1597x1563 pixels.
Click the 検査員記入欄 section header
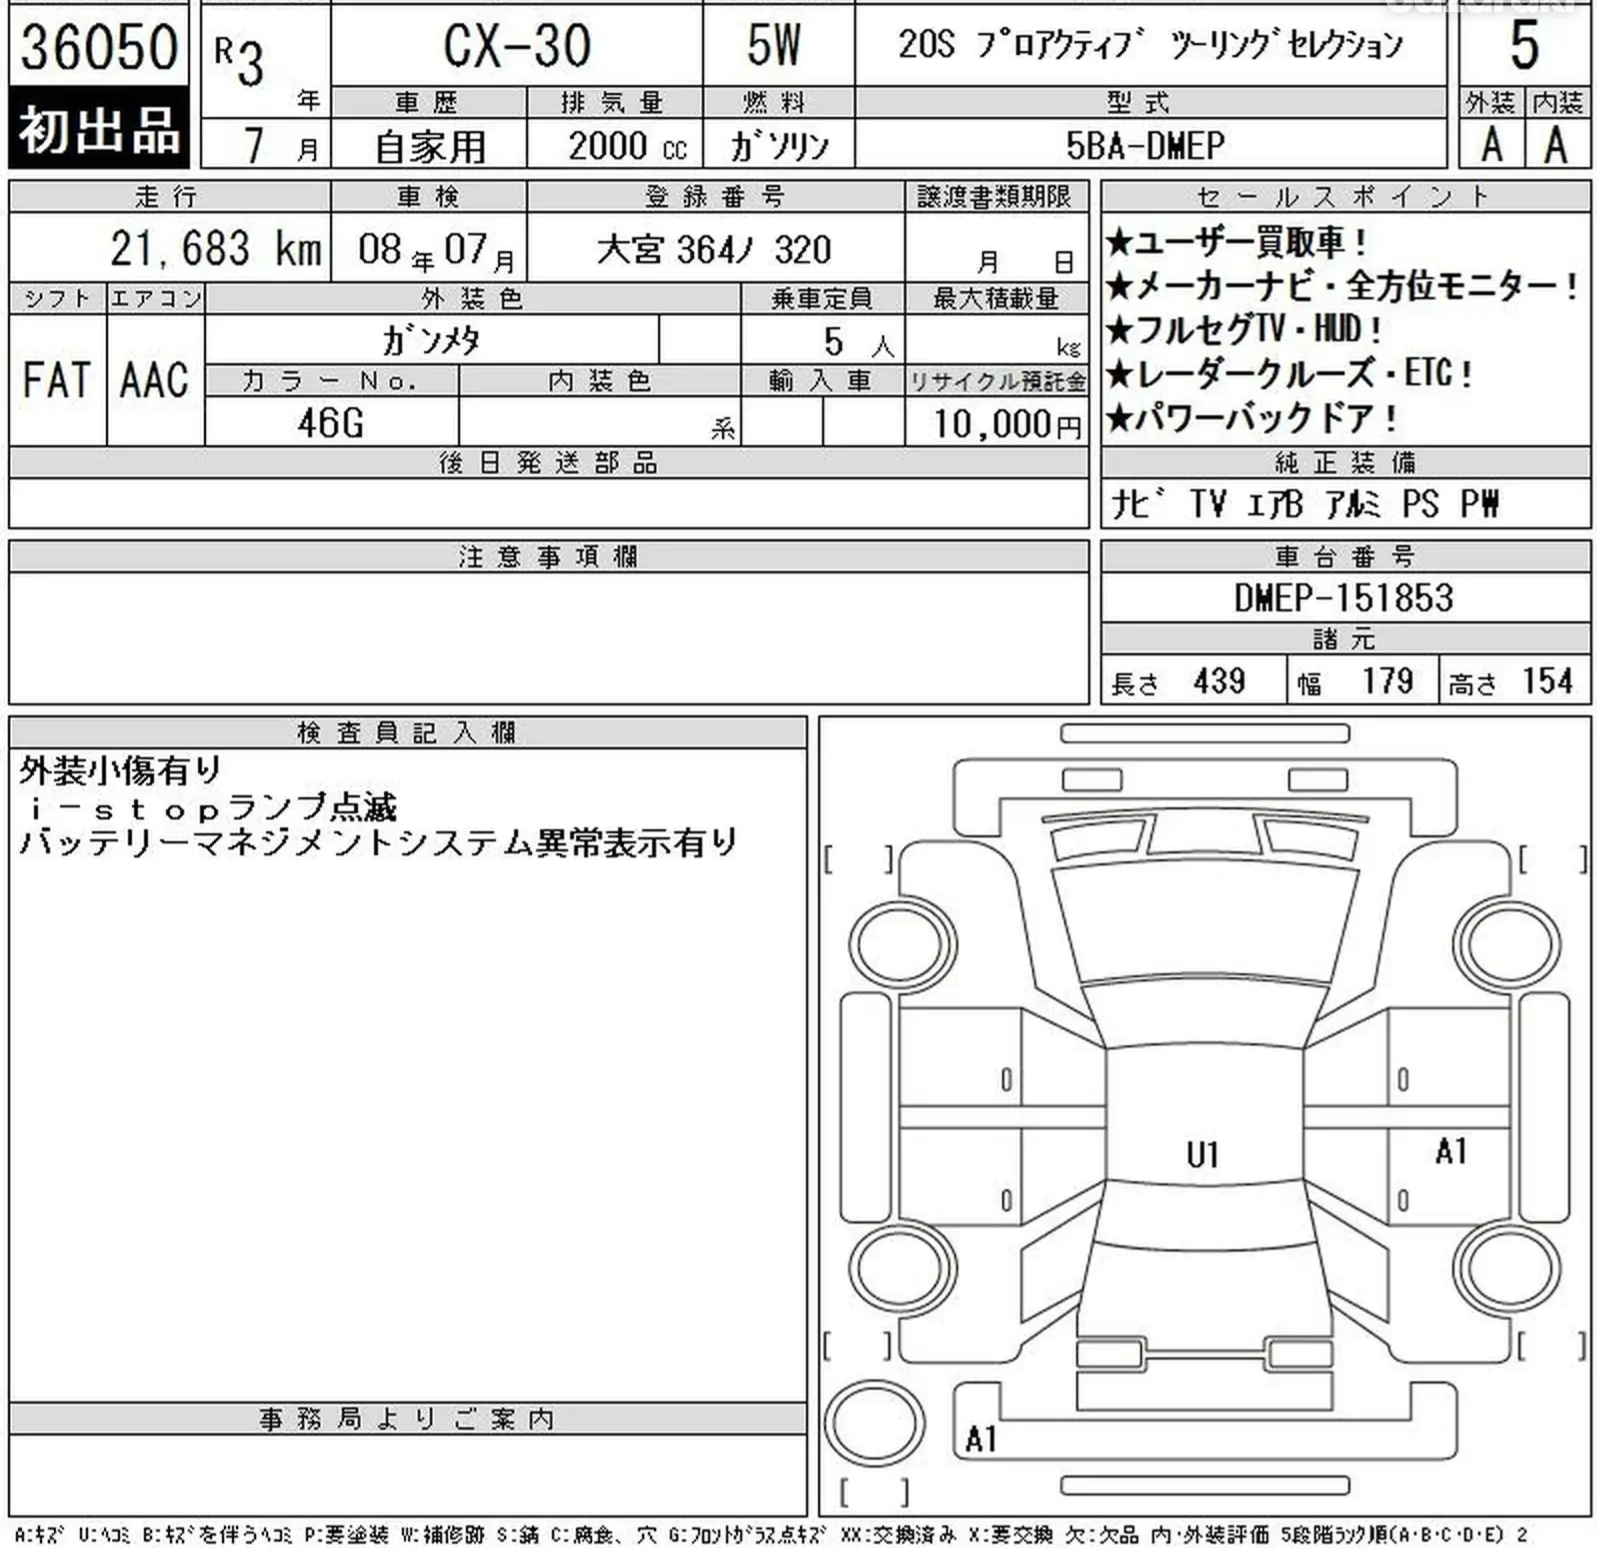point(406,733)
